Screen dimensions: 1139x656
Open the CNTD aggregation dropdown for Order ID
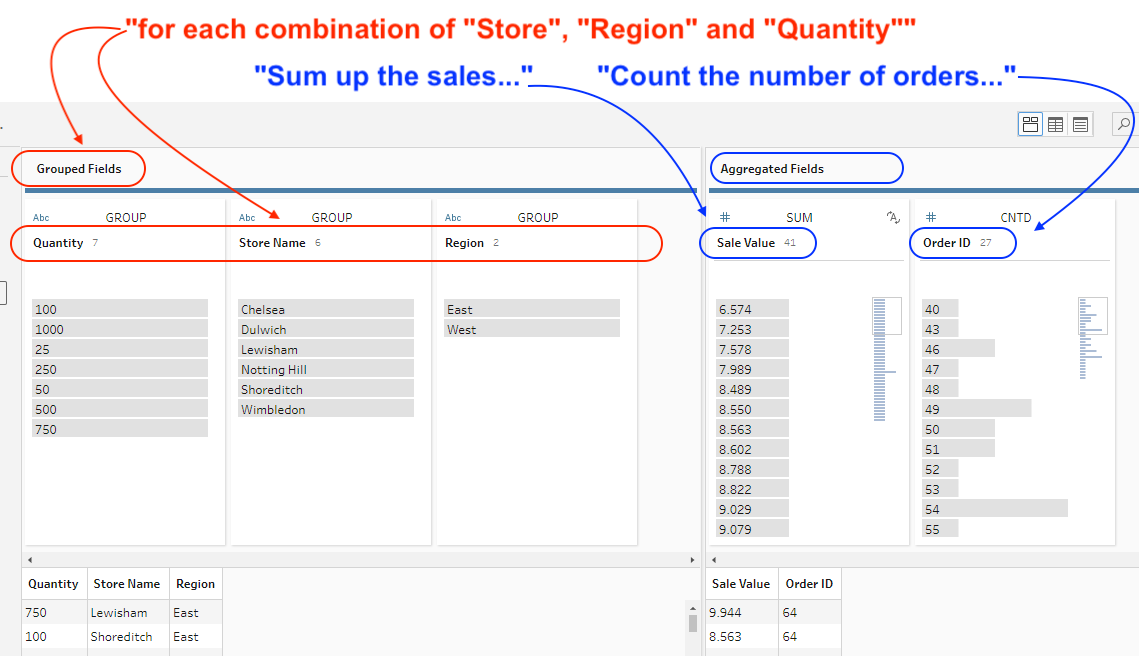pyautogui.click(x=1015, y=217)
